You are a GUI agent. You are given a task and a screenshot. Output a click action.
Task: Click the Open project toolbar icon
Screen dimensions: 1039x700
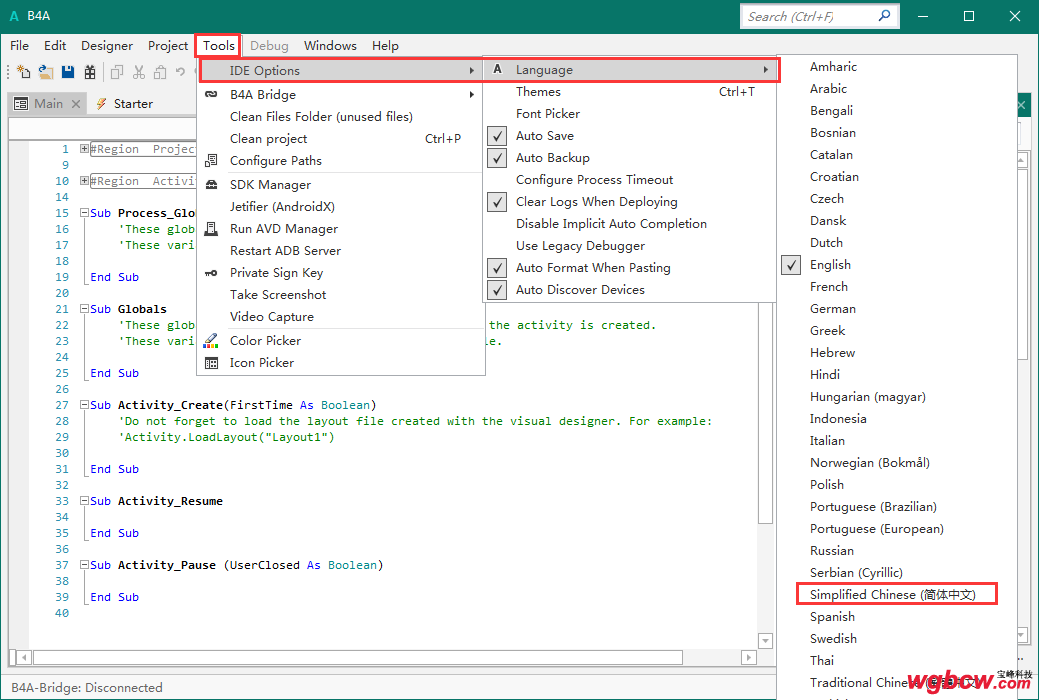[x=46, y=72]
